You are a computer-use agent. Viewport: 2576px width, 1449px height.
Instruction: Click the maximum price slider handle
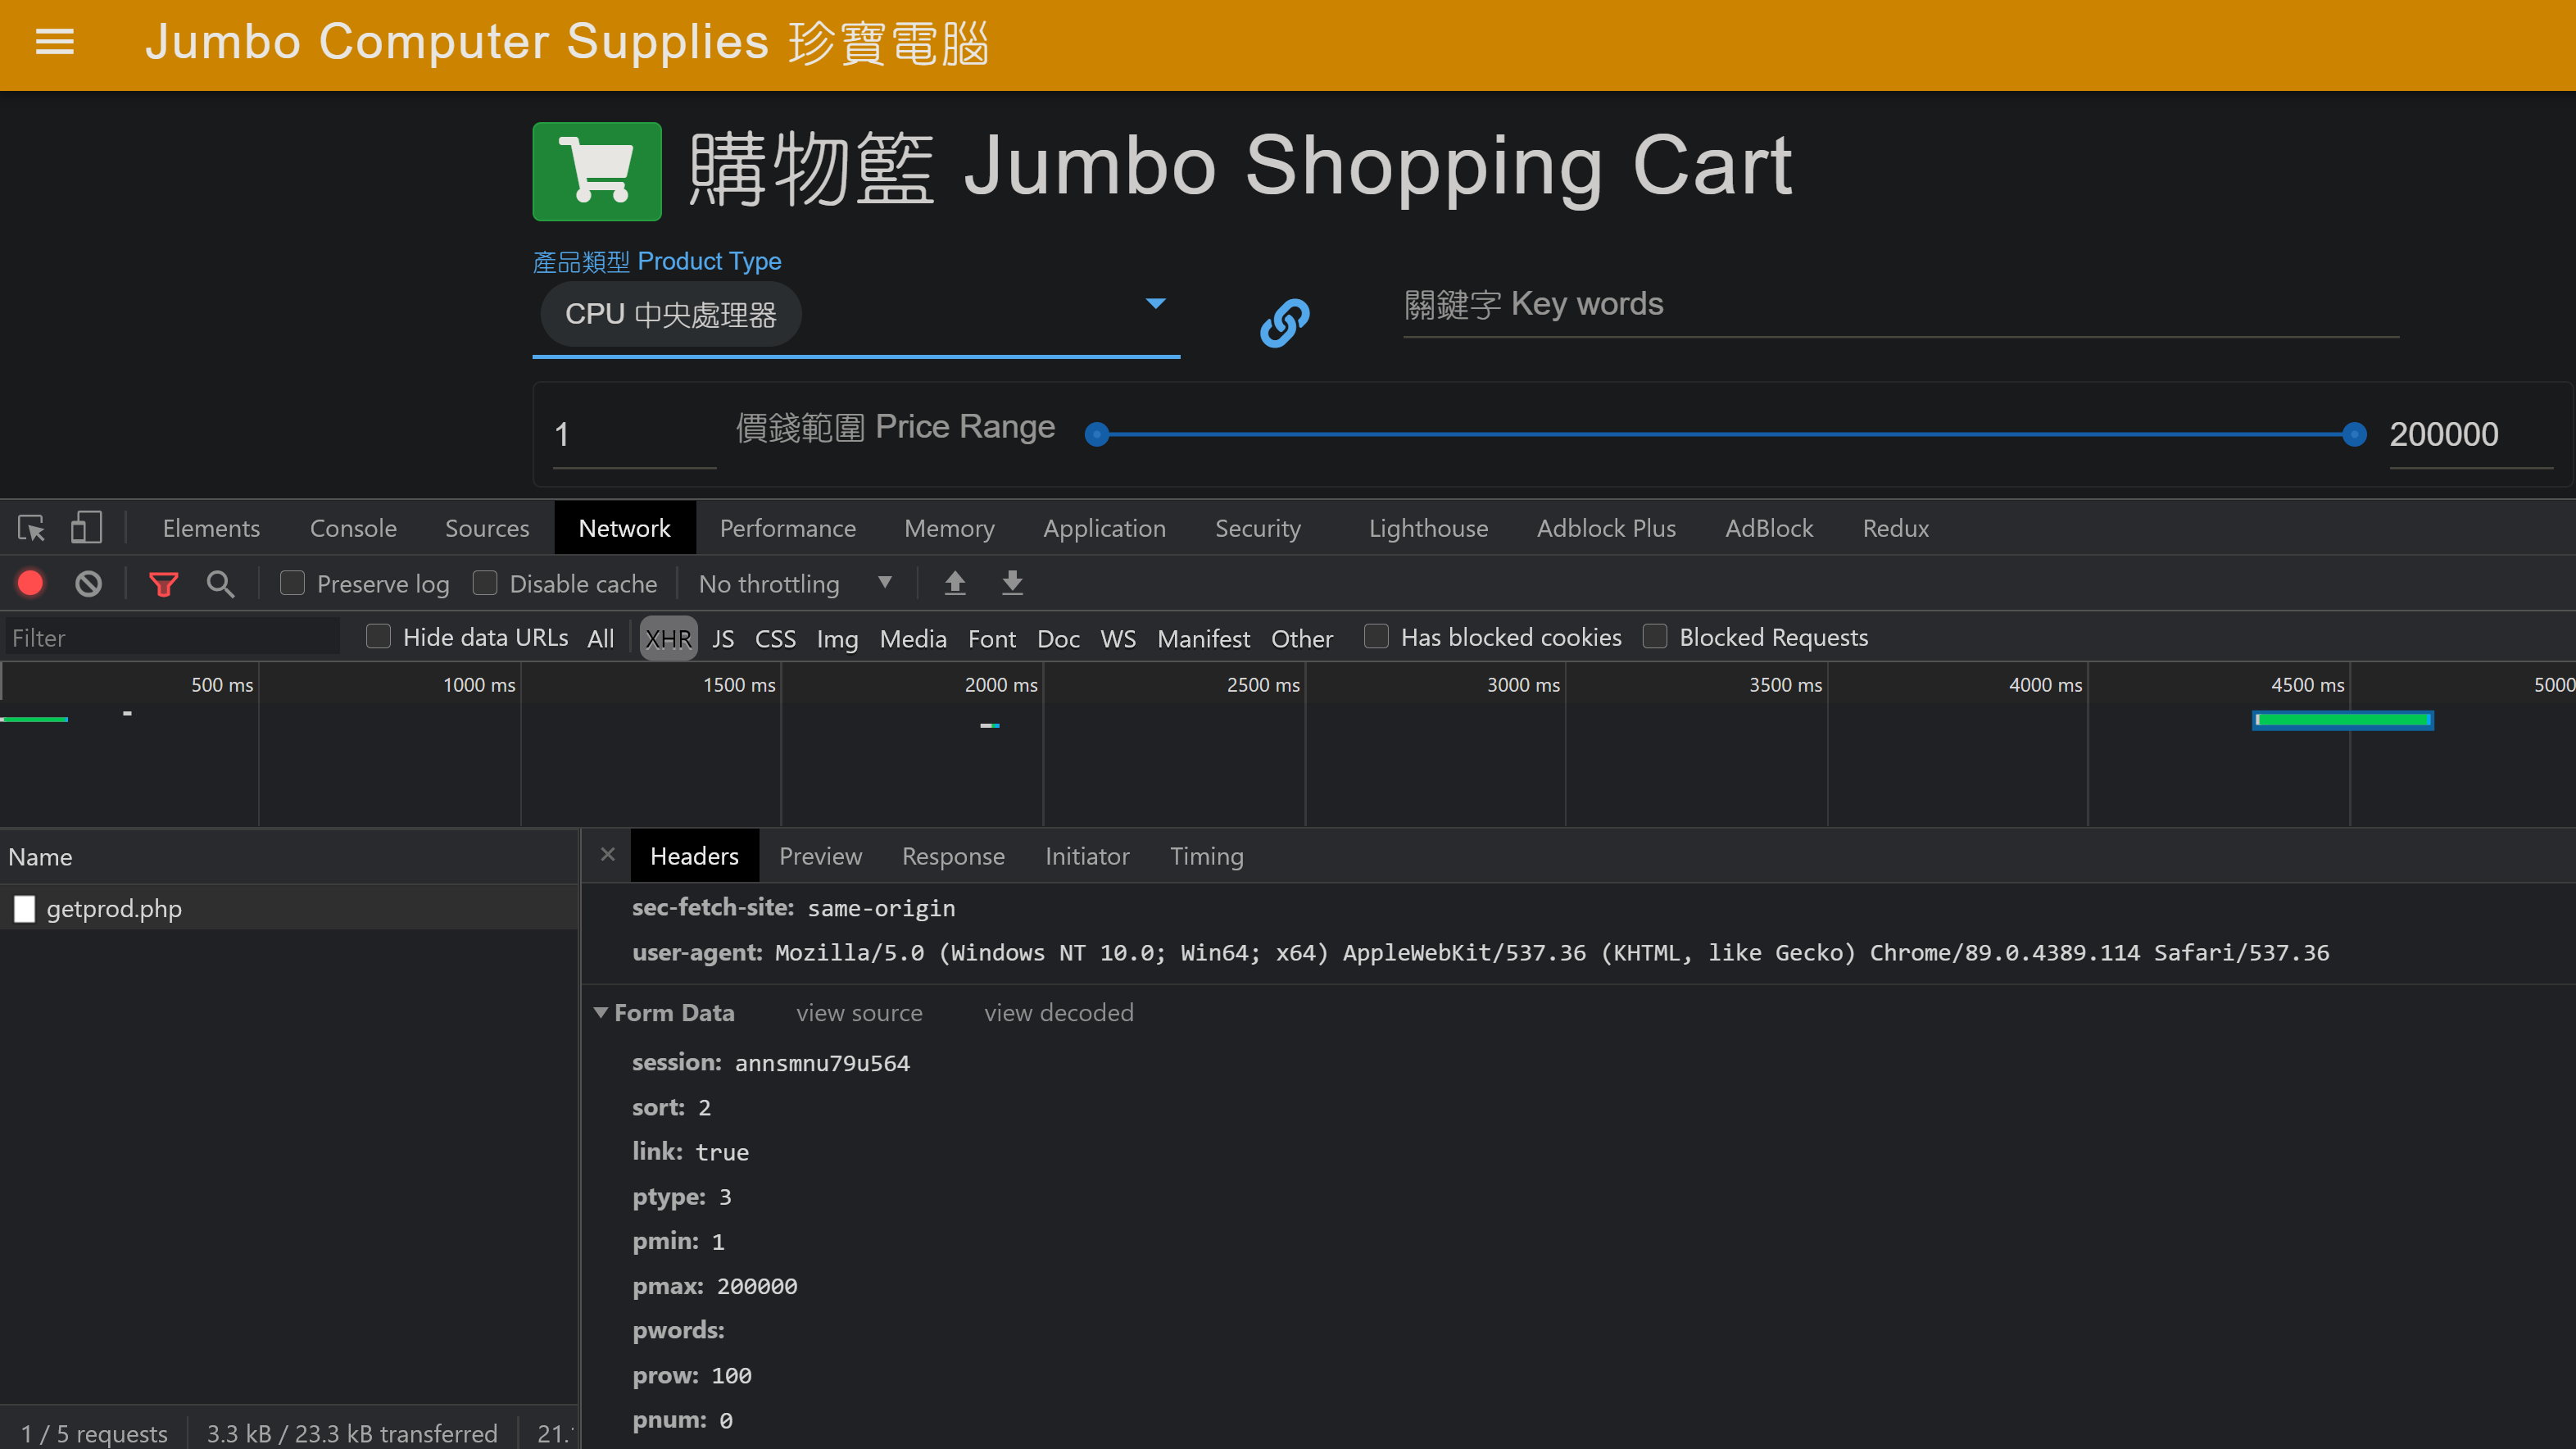[x=2354, y=434]
